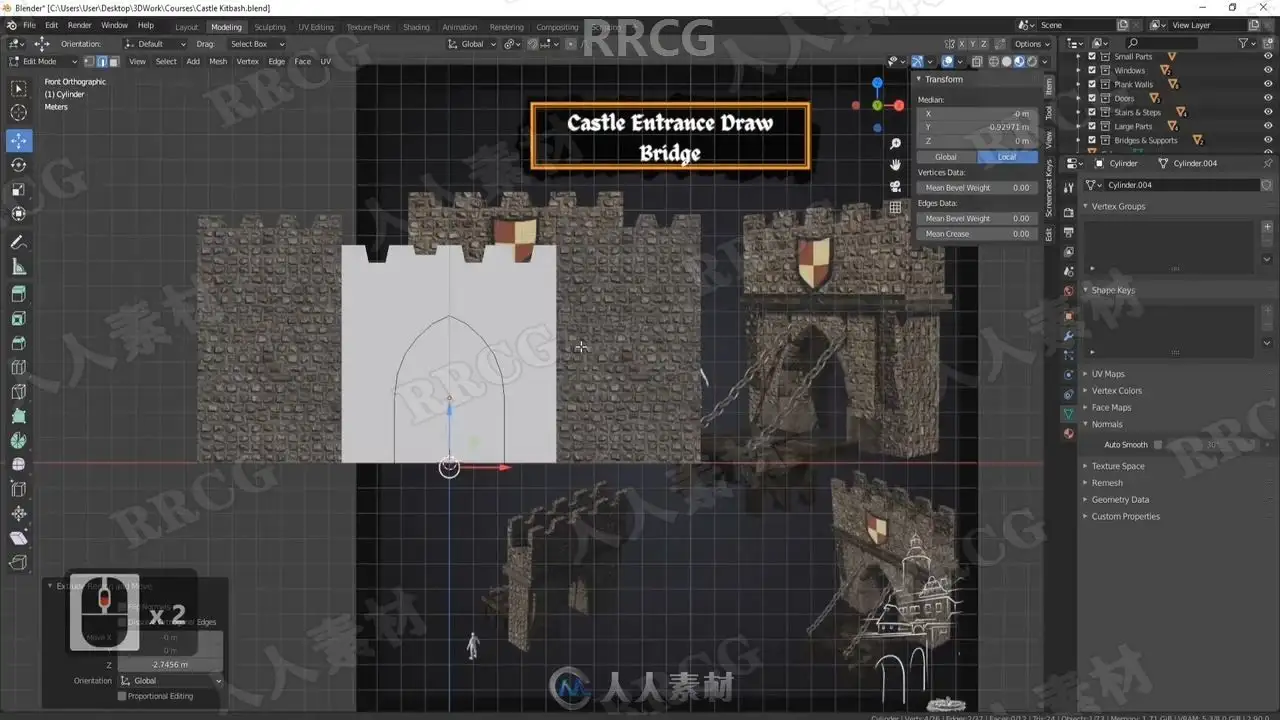Viewport: 1280px width, 720px height.
Task: Select the Poly Build tool
Action: point(19,416)
